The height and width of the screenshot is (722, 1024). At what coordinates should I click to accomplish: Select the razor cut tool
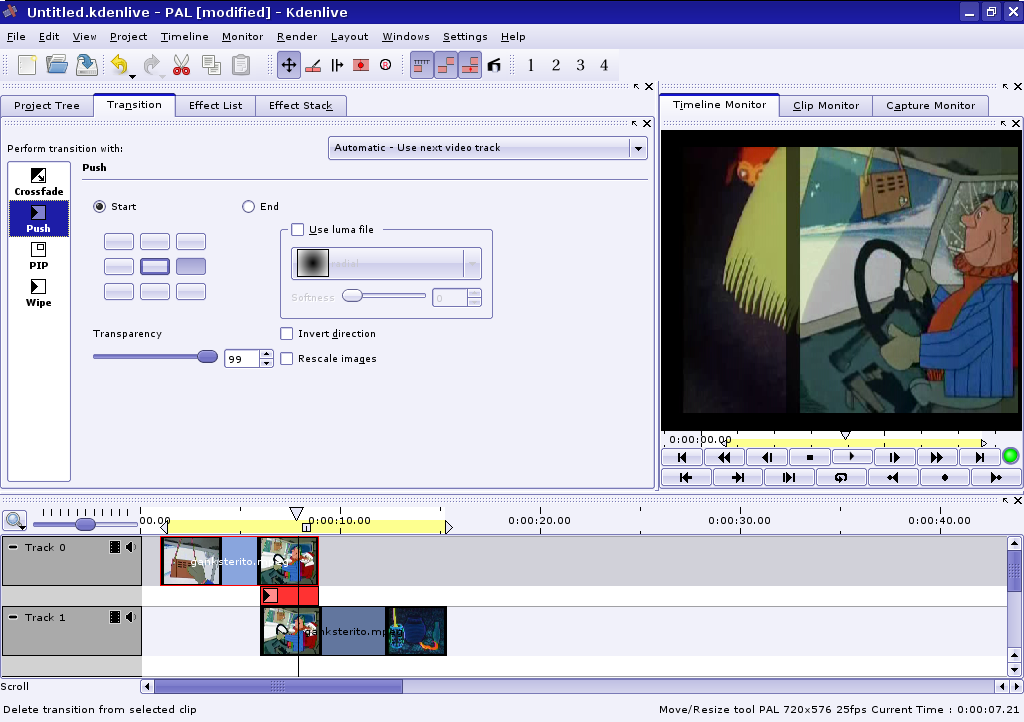tap(312, 65)
